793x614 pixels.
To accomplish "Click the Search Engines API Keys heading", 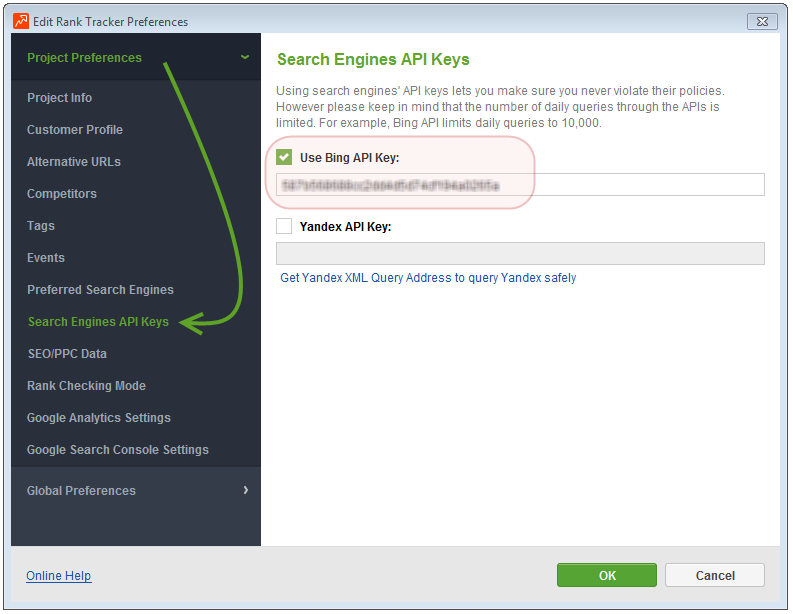I will coord(373,60).
